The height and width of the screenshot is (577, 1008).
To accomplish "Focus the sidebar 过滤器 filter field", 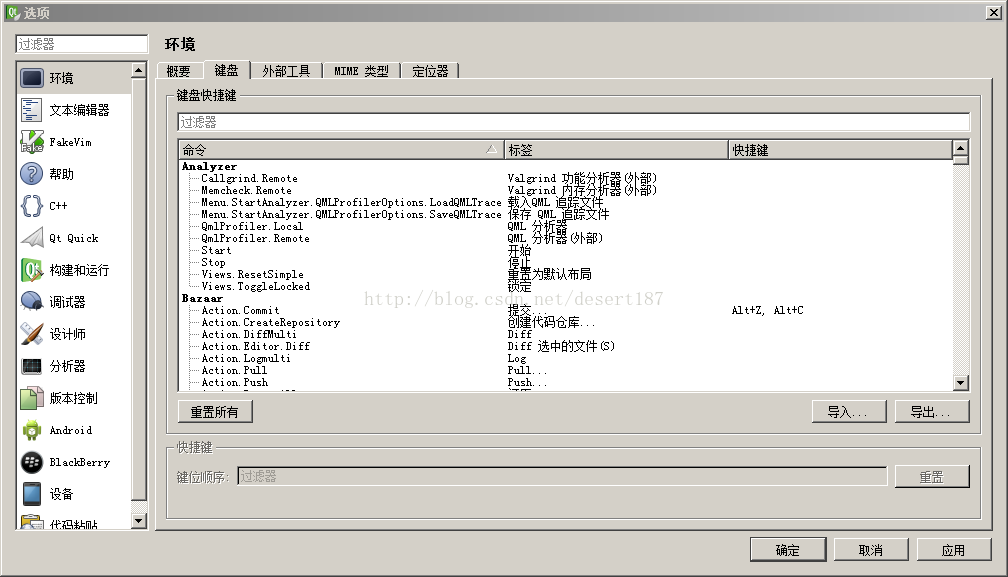I will tap(82, 44).
